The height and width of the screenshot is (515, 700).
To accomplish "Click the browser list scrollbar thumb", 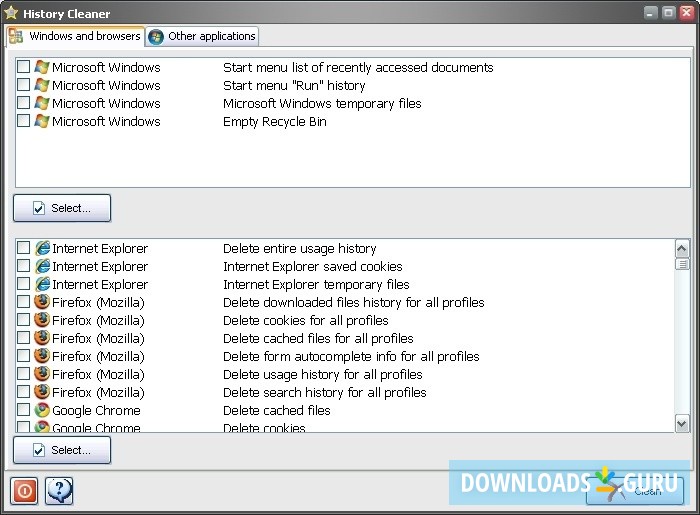I will click(x=682, y=264).
